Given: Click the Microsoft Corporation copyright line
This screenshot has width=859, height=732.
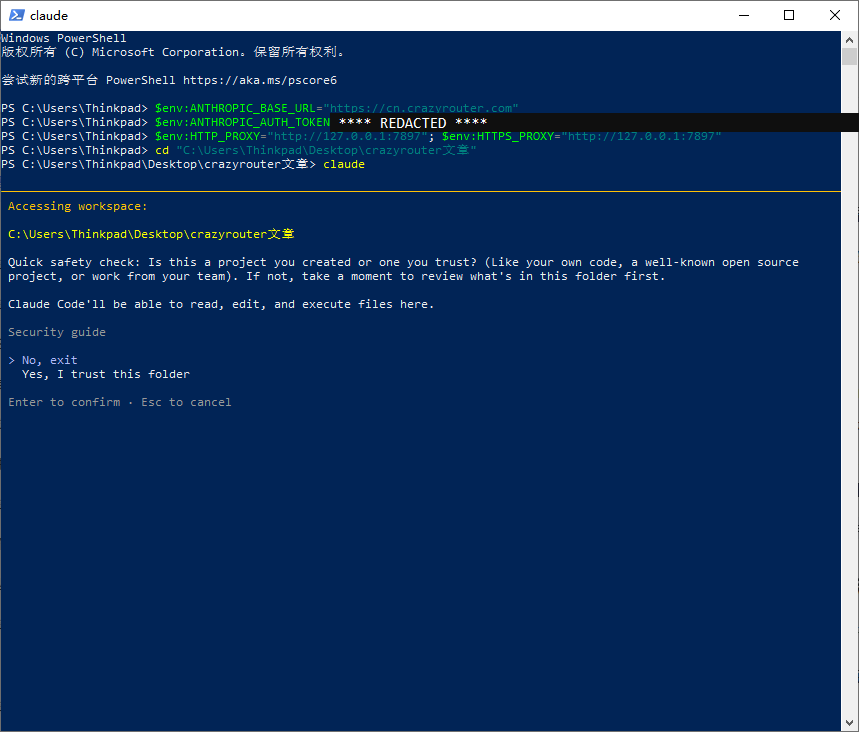Looking at the screenshot, I should [x=173, y=52].
